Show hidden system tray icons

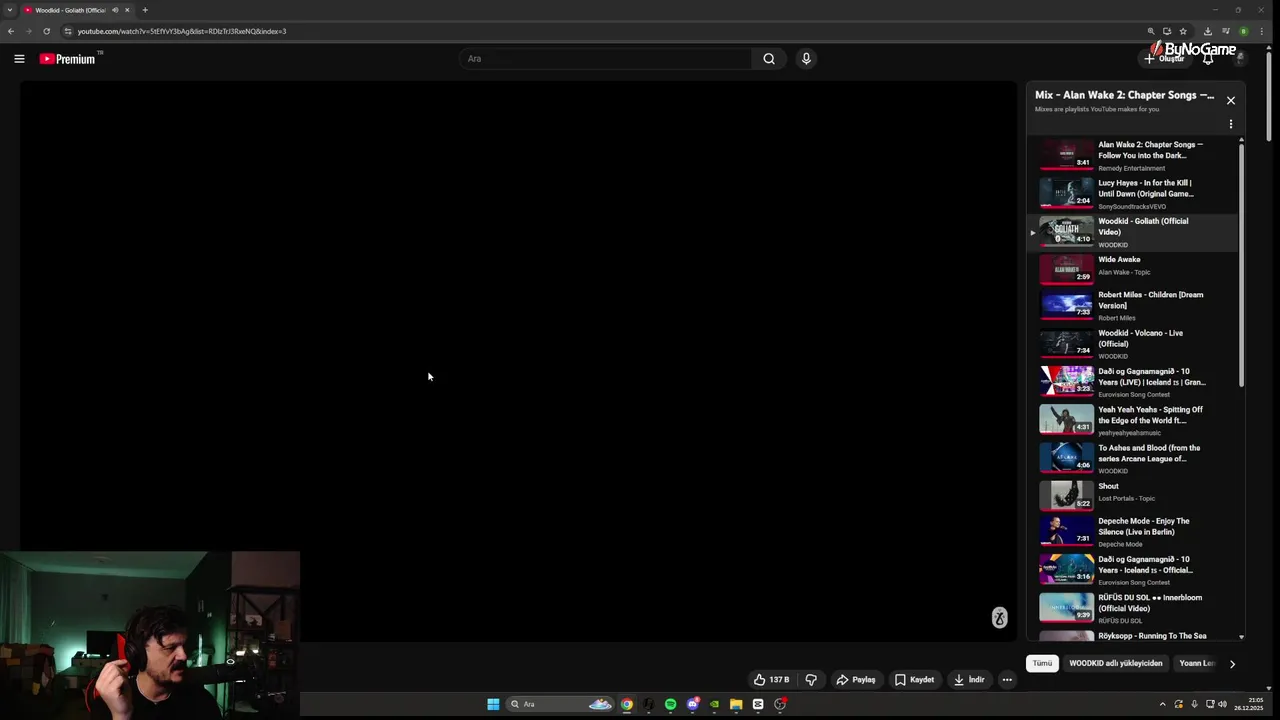pyautogui.click(x=1162, y=704)
